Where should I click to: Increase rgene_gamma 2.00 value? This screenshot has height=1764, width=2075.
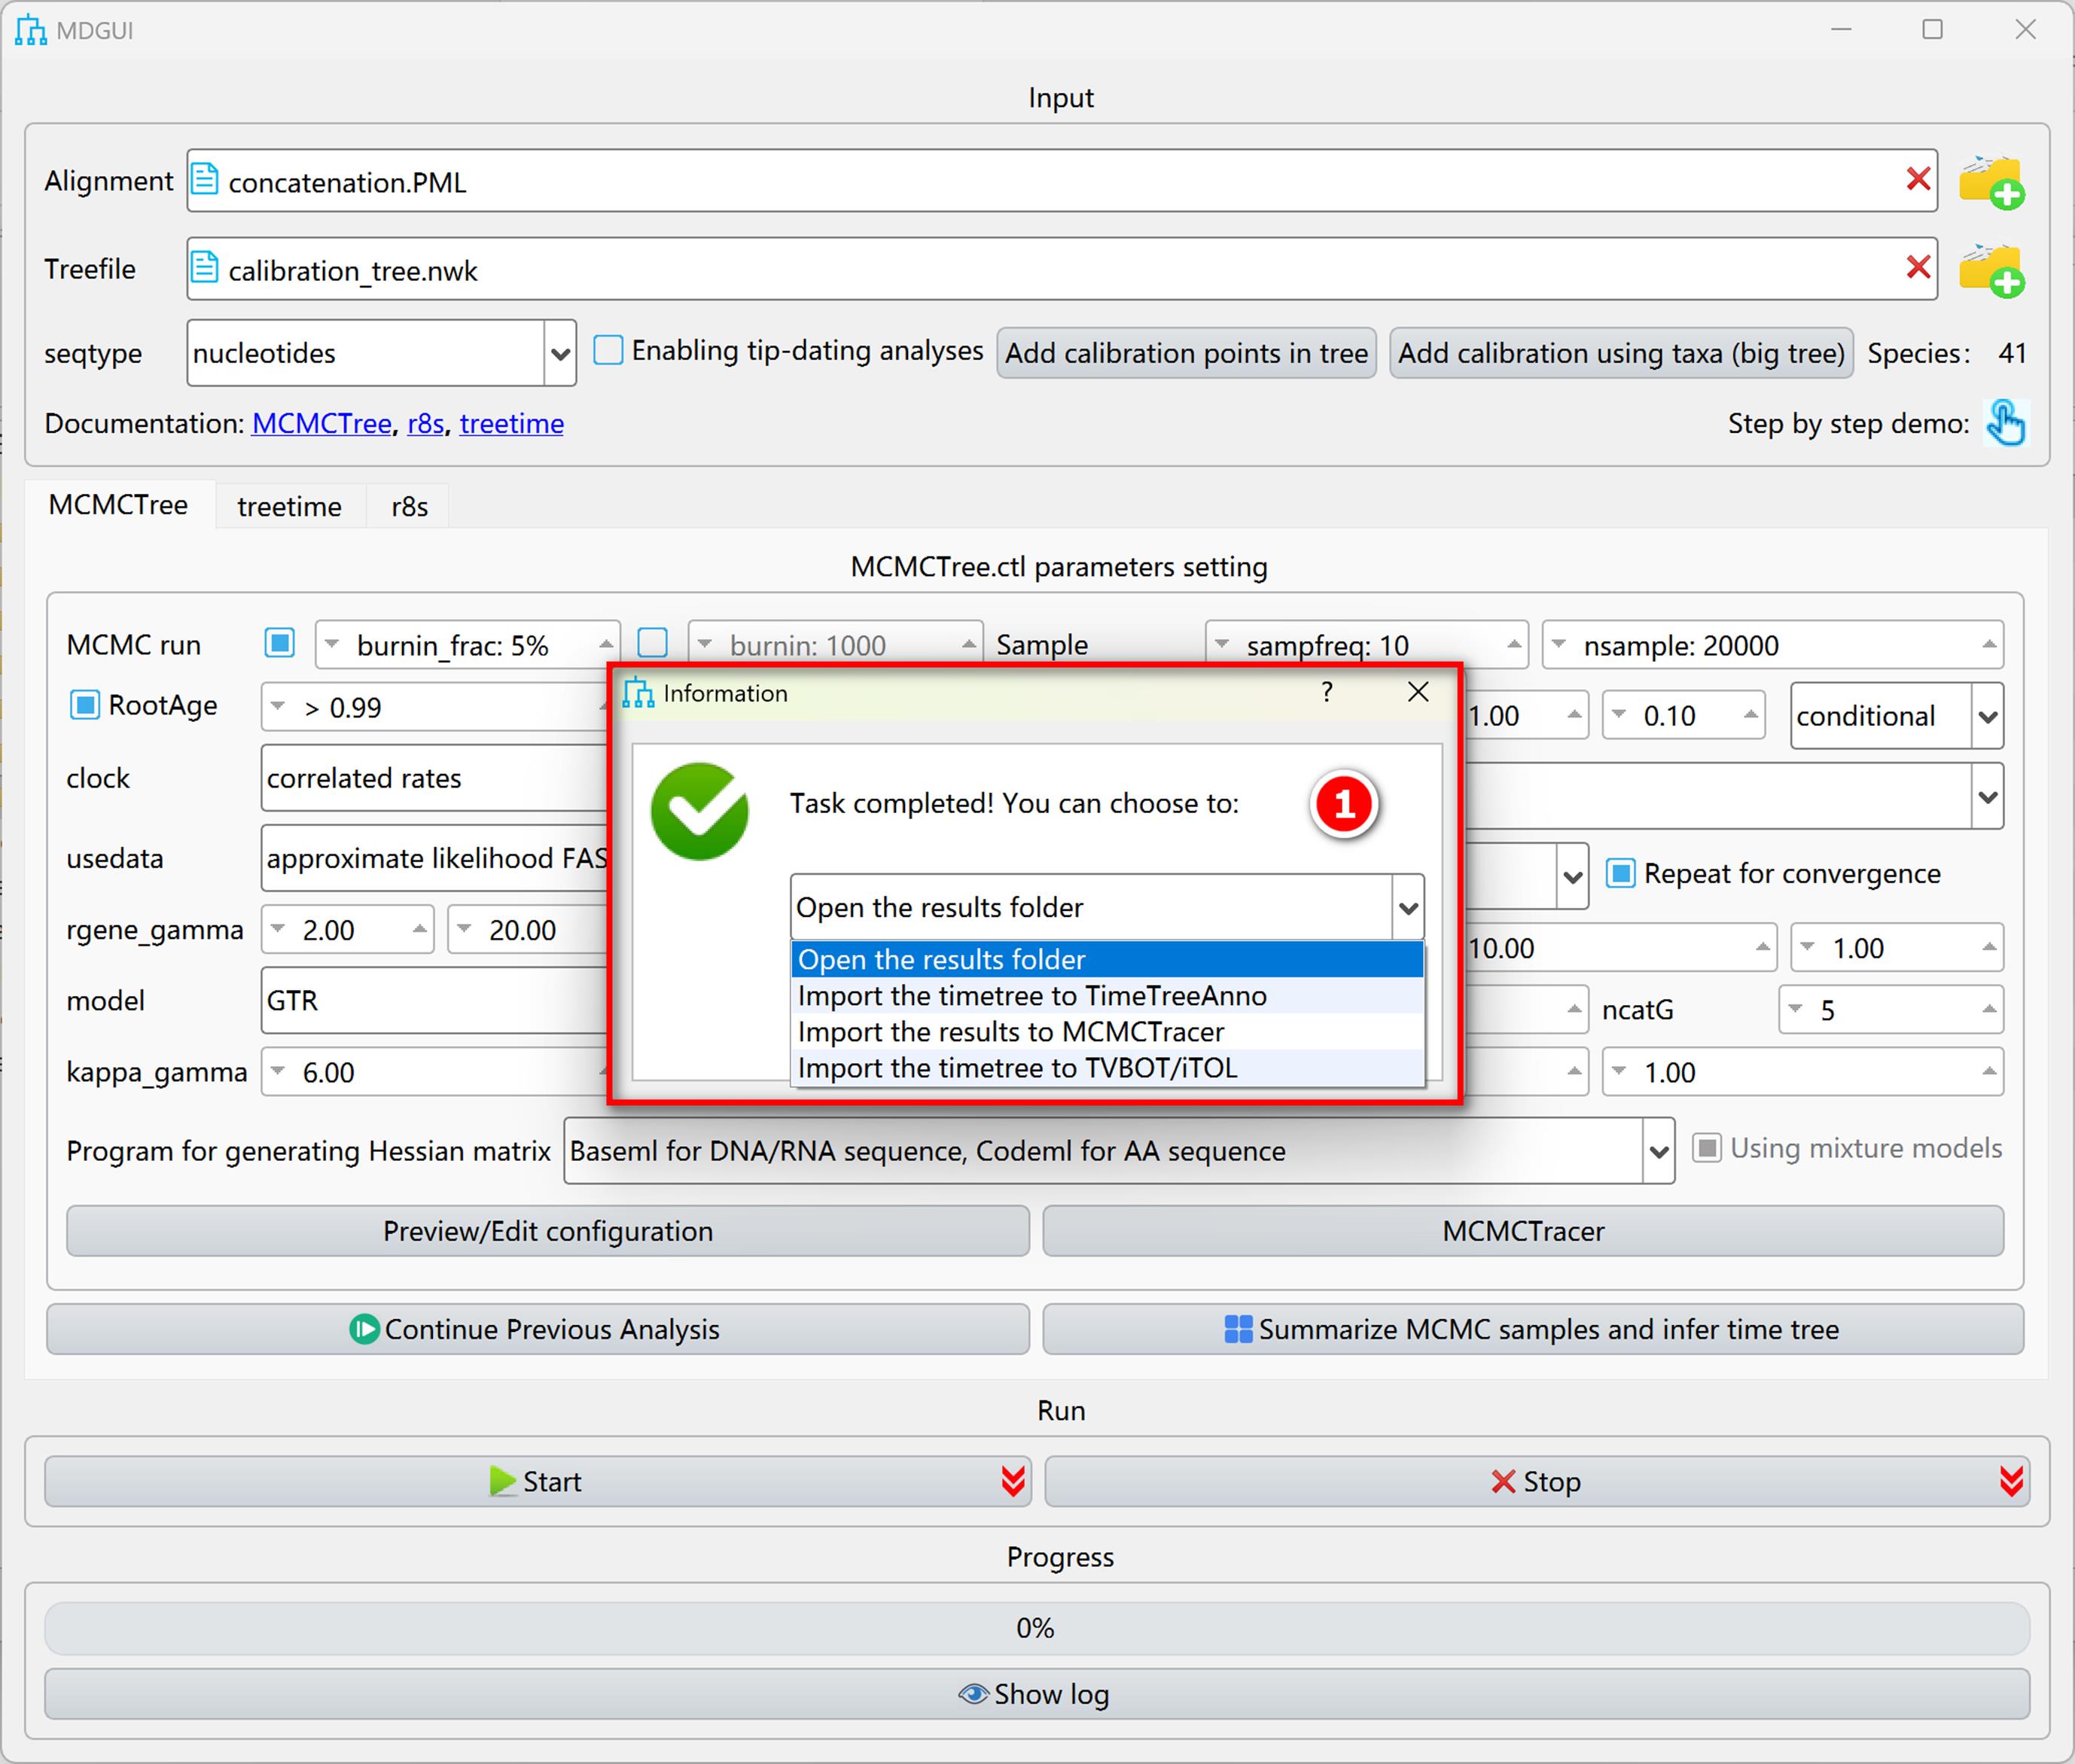click(x=419, y=929)
